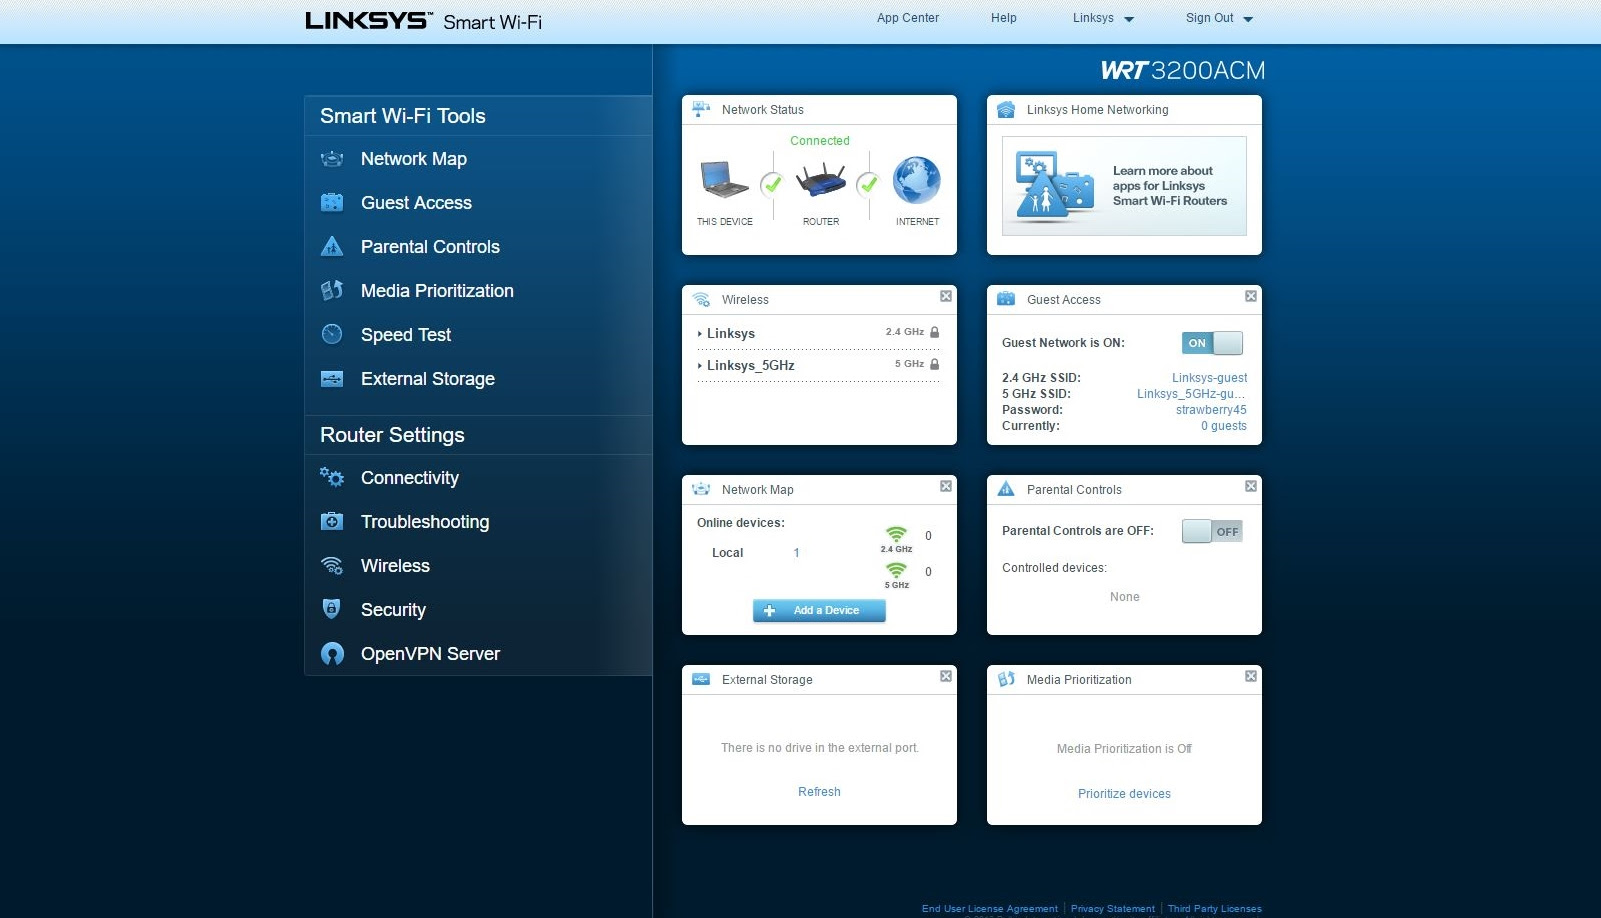Viewport: 1601px width, 918px height.
Task: Open the Privacy Statement link
Action: click(x=1113, y=909)
